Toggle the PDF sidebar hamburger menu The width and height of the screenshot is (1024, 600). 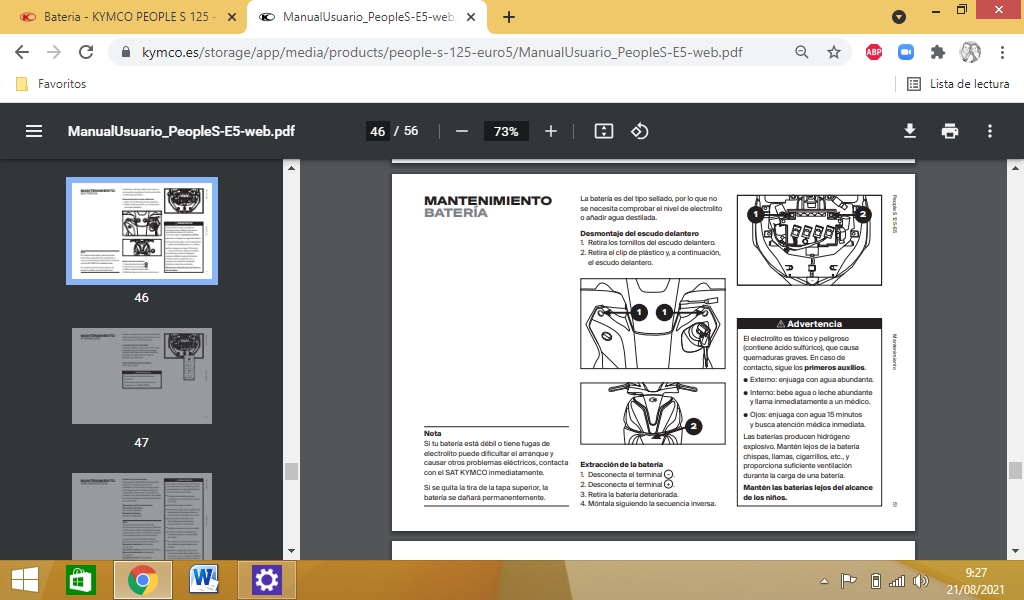coord(34,131)
